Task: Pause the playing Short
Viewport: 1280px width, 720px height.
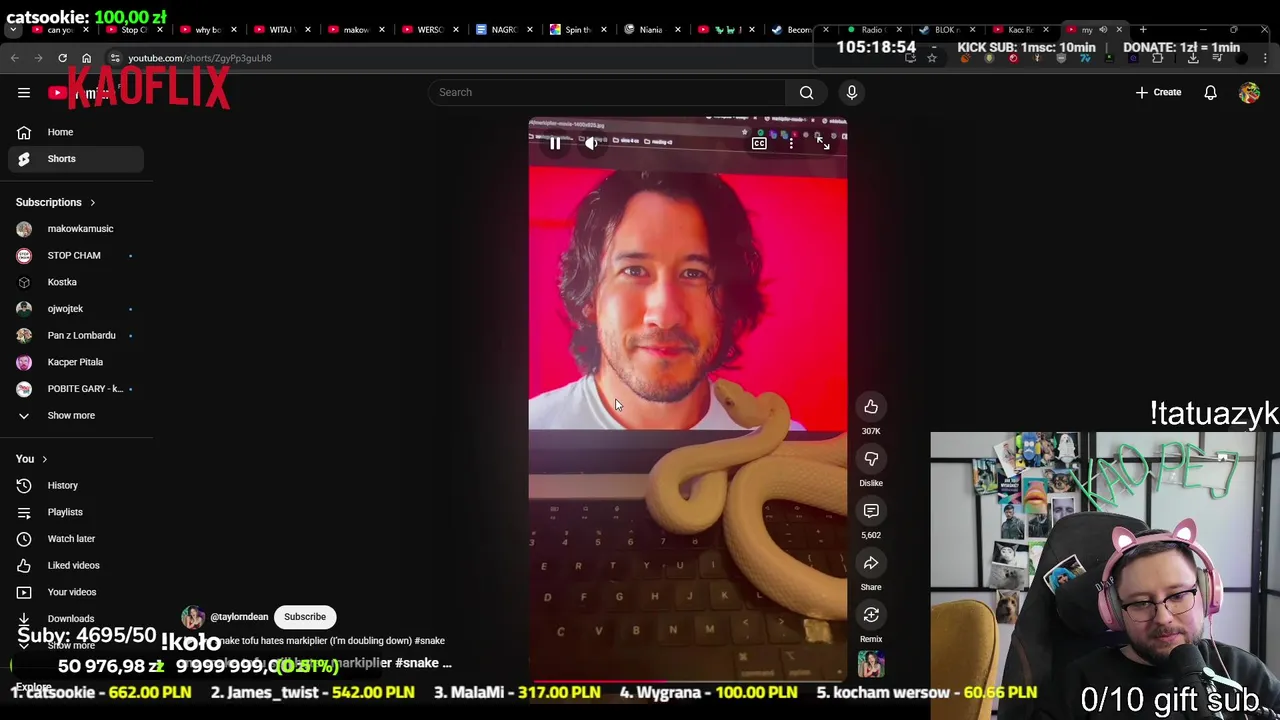Action: [x=555, y=143]
